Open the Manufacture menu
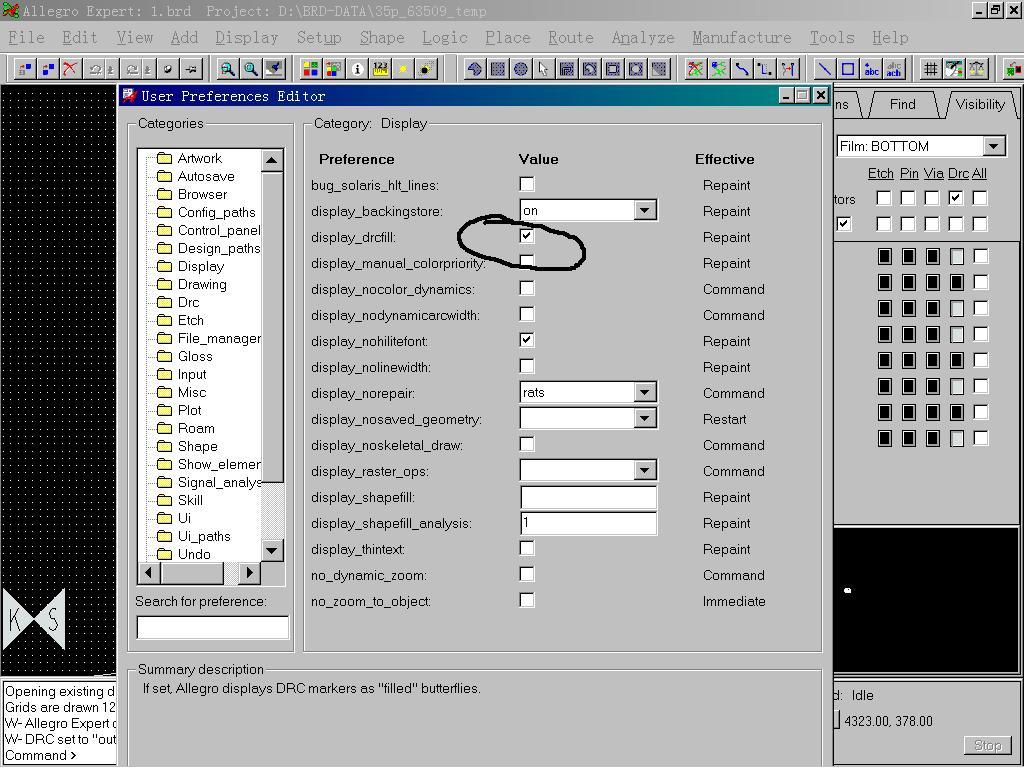 pos(742,38)
